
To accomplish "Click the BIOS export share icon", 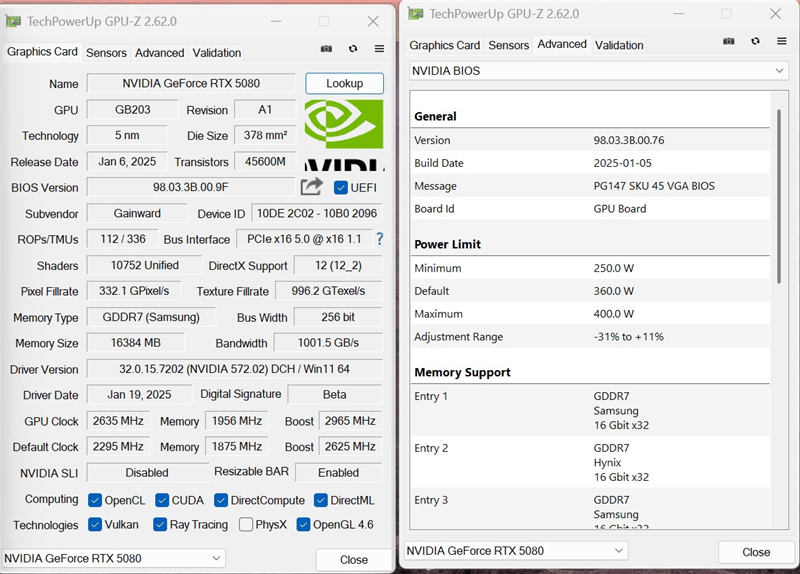I will [x=311, y=187].
